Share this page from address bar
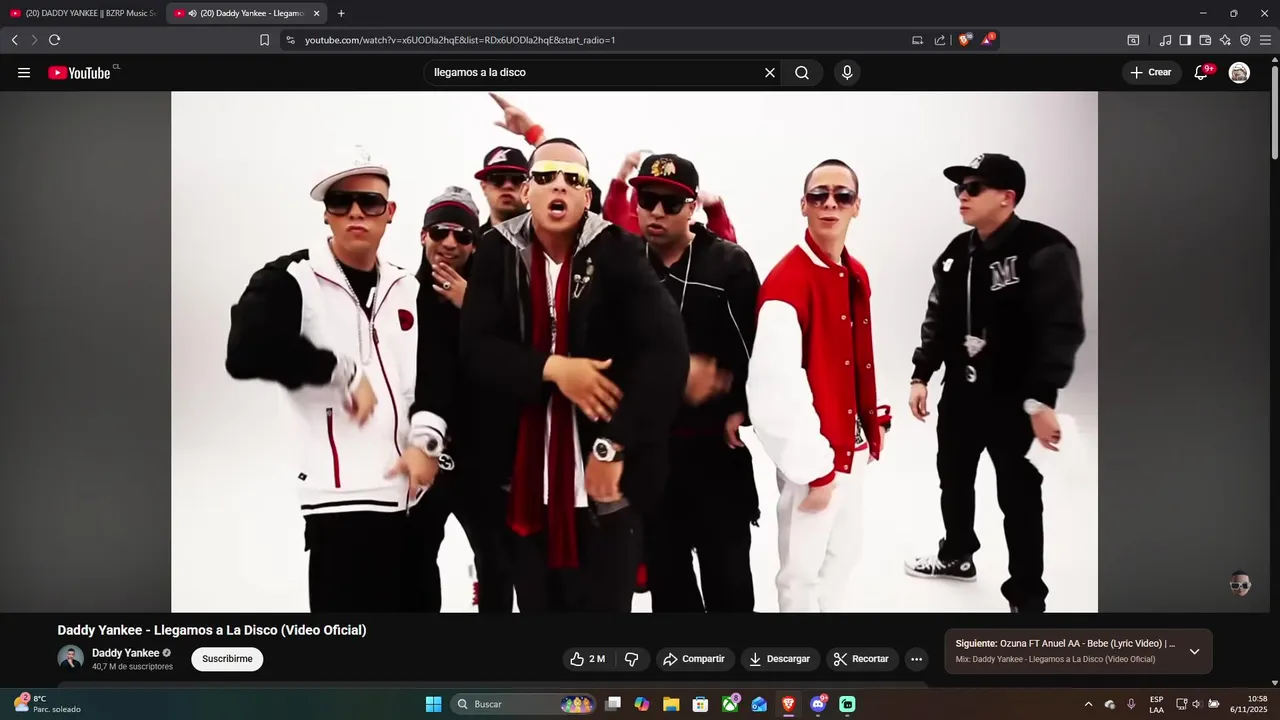Image resolution: width=1280 pixels, height=720 pixels. tap(940, 40)
